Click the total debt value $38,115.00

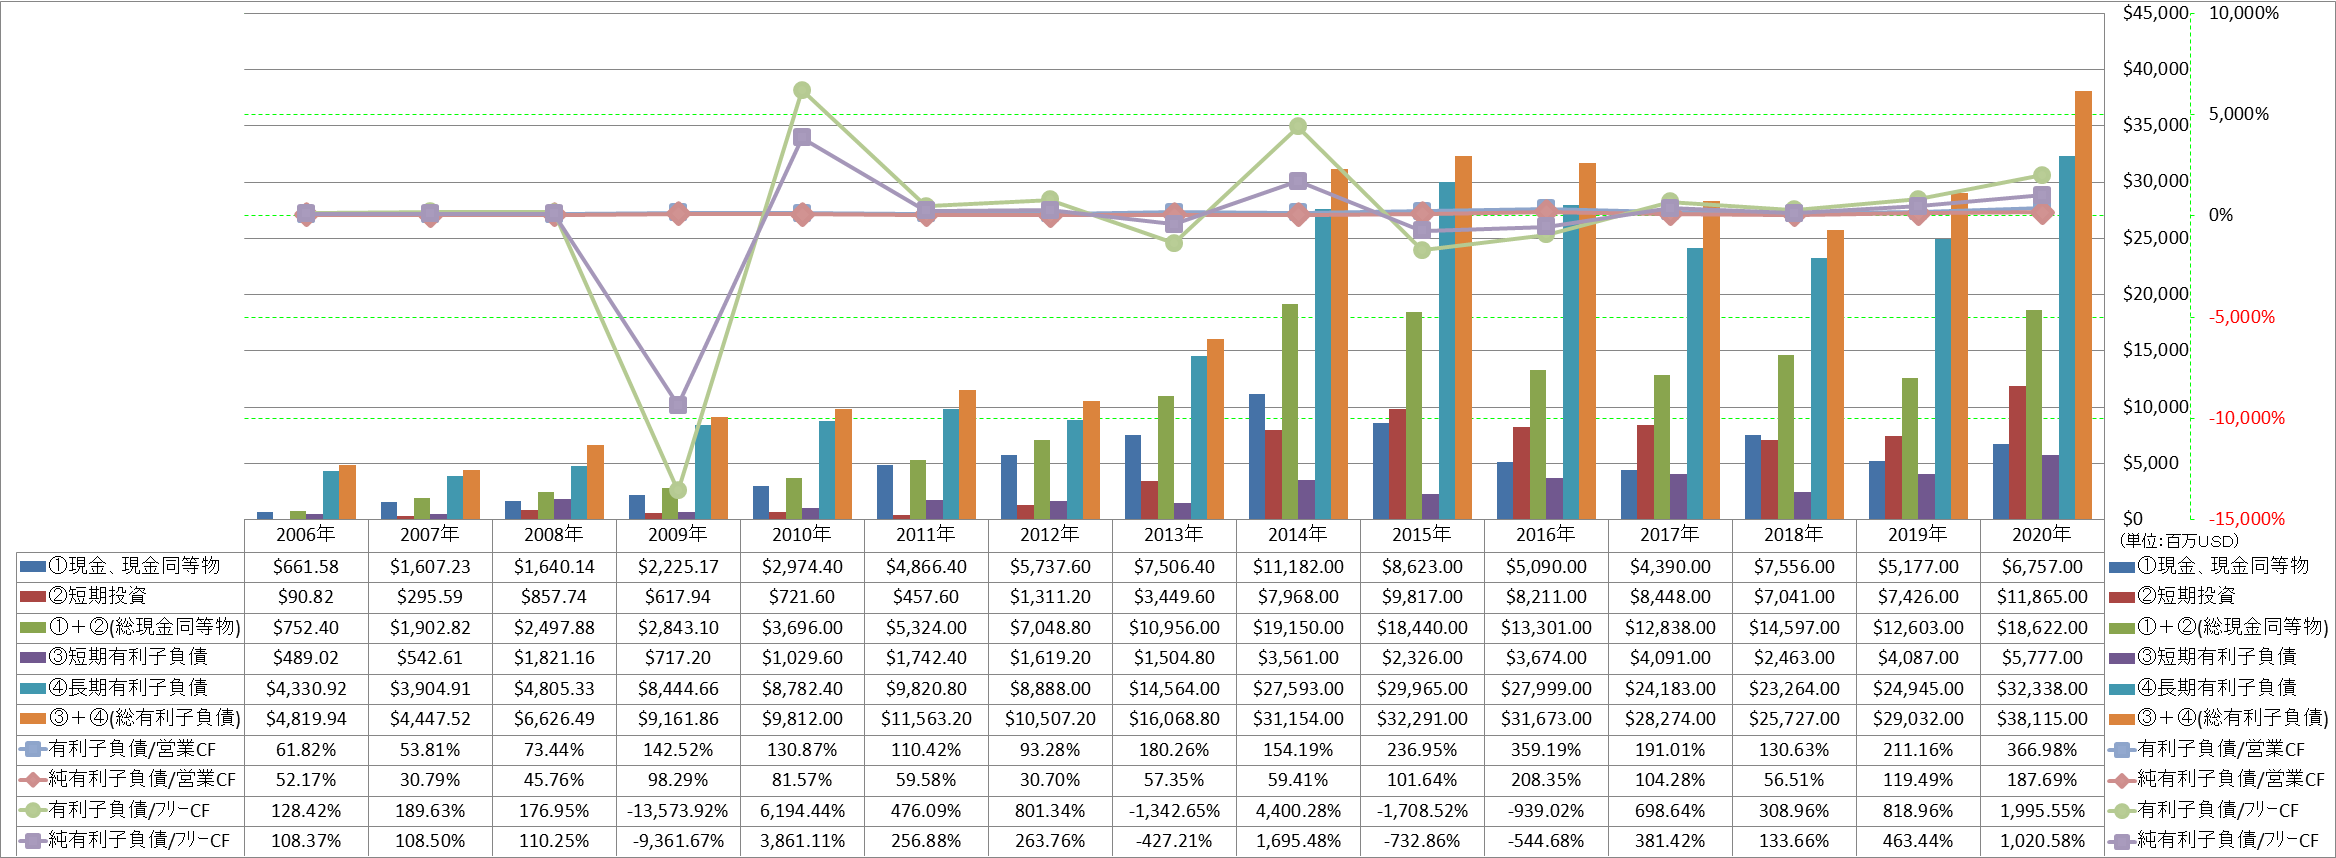(2042, 719)
